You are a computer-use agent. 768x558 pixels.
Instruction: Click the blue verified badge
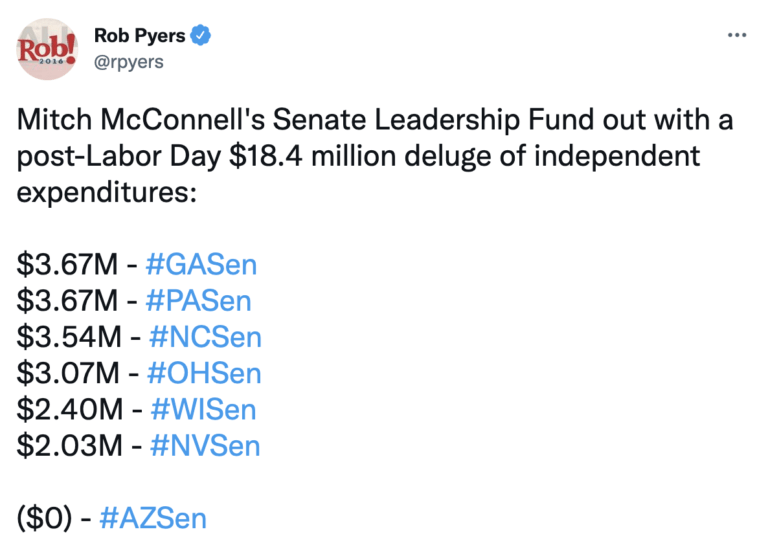pos(202,36)
